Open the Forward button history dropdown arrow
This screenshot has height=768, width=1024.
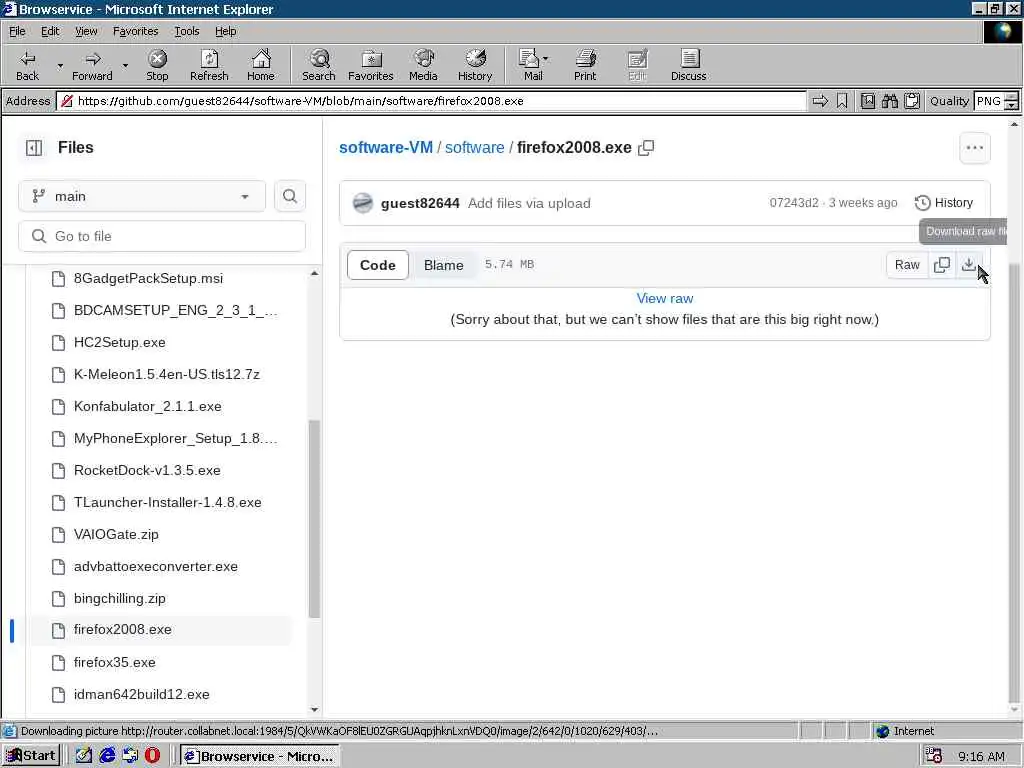125,65
